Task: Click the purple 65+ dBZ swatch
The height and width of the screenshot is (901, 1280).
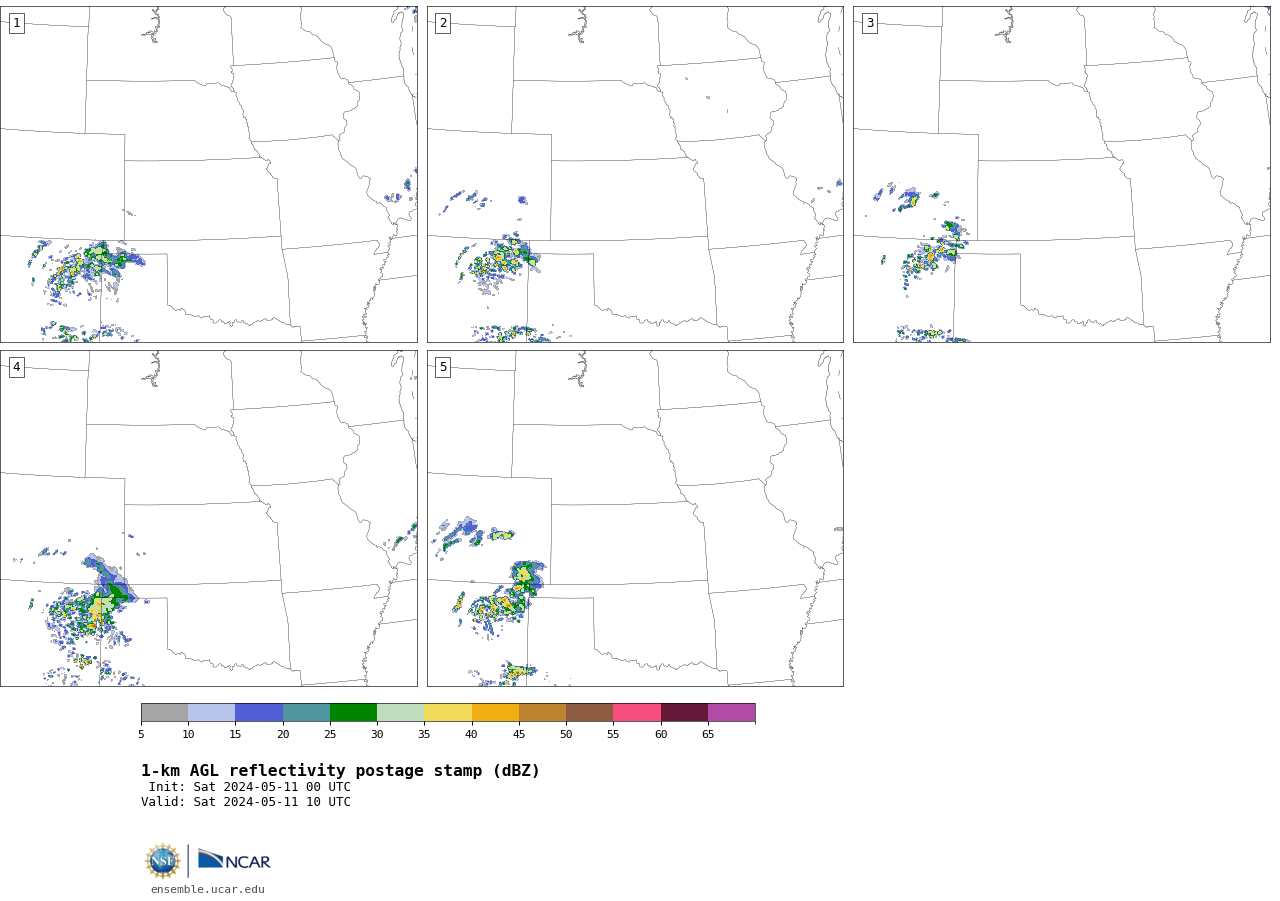Action: click(732, 712)
